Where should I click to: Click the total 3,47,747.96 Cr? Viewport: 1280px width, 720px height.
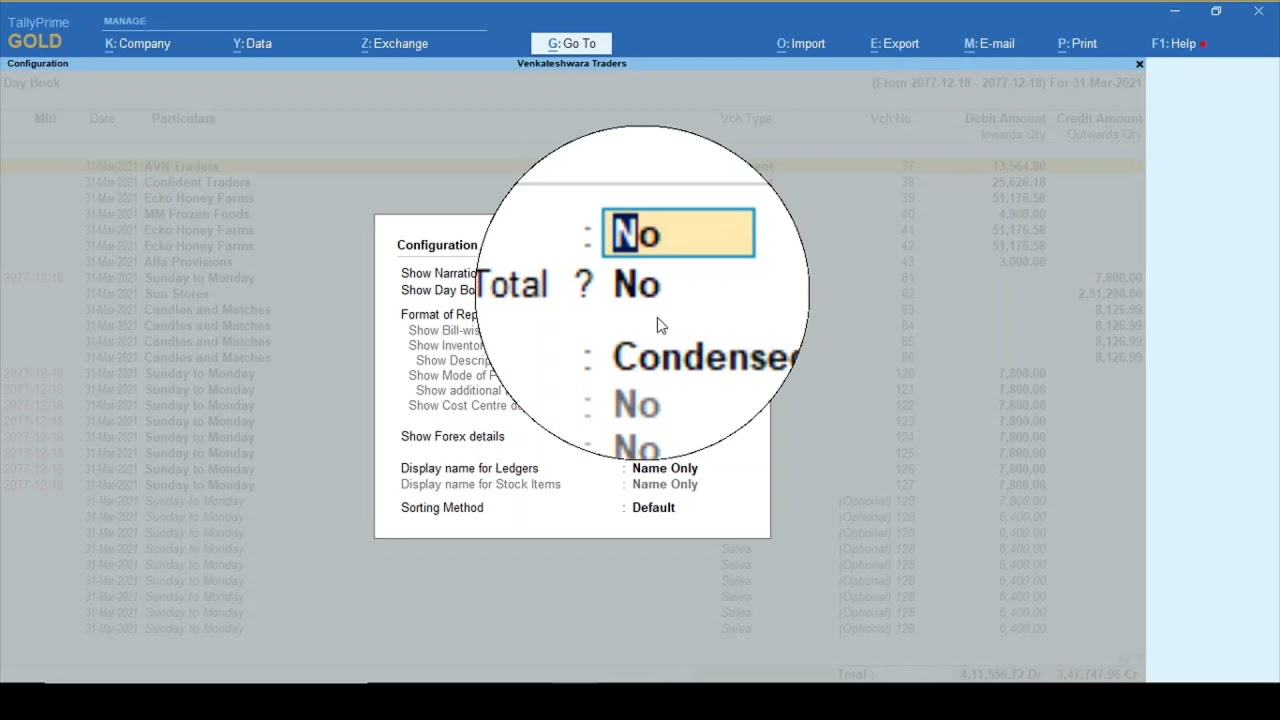click(x=1098, y=674)
